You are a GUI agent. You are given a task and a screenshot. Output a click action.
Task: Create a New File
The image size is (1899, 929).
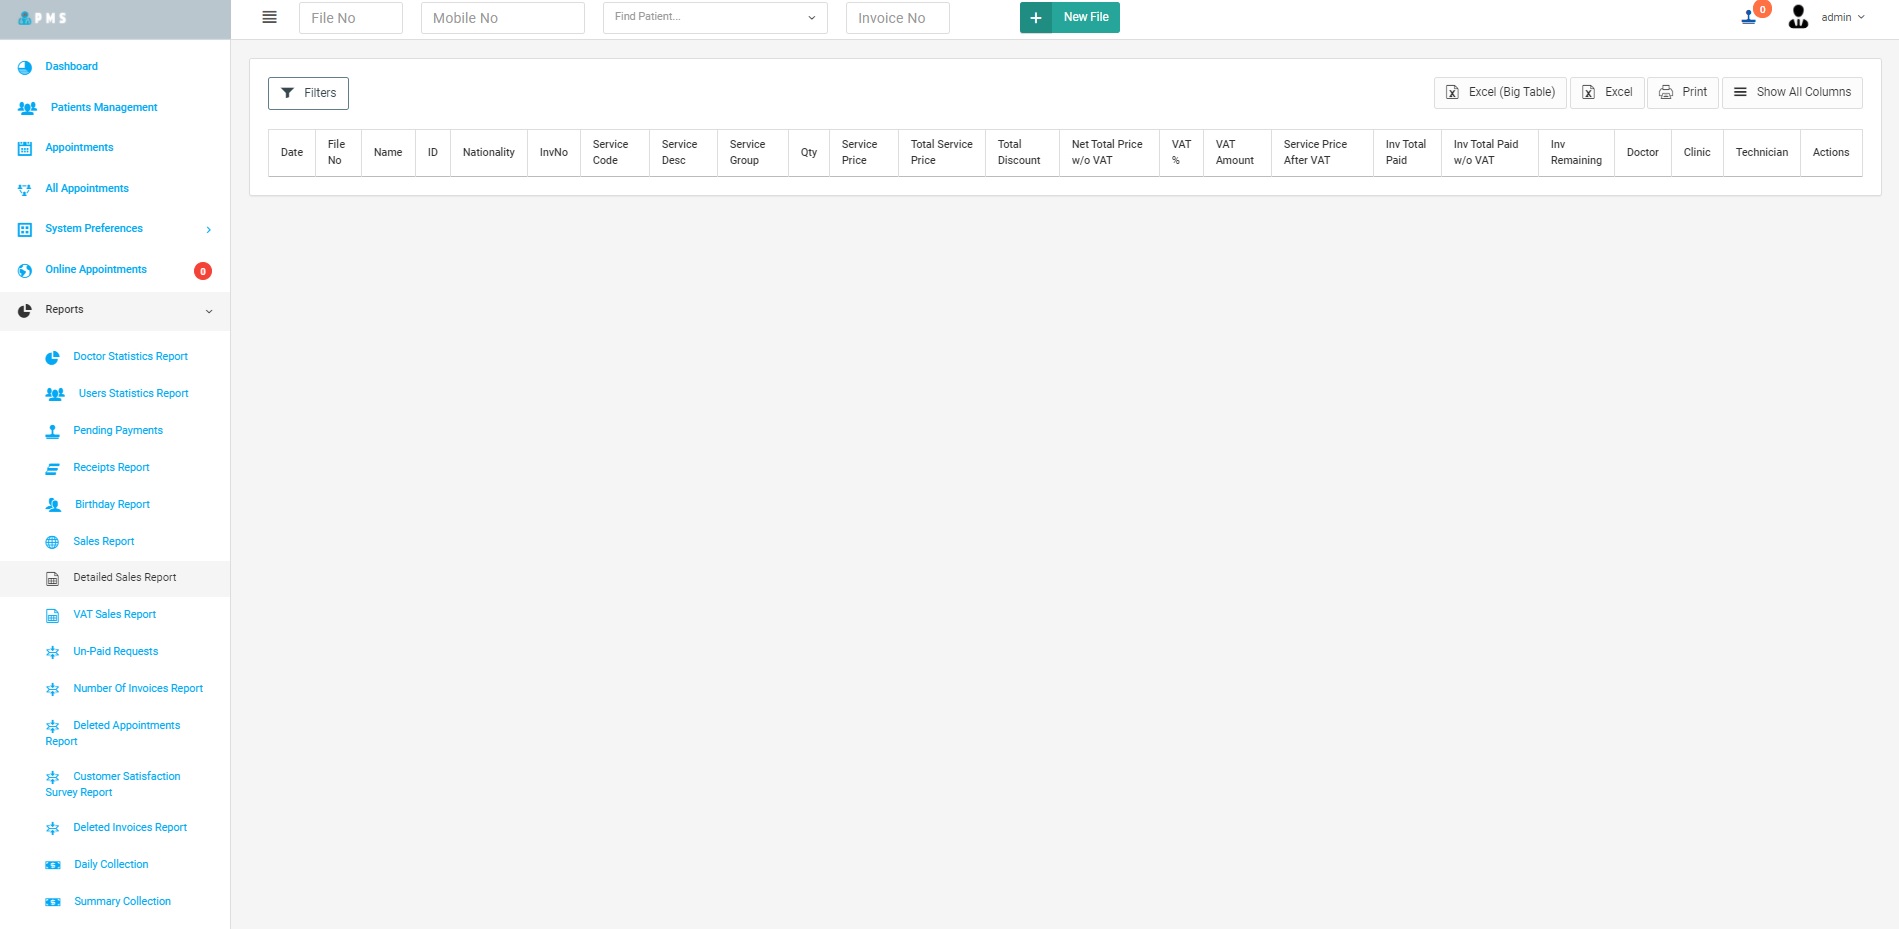click(x=1069, y=17)
